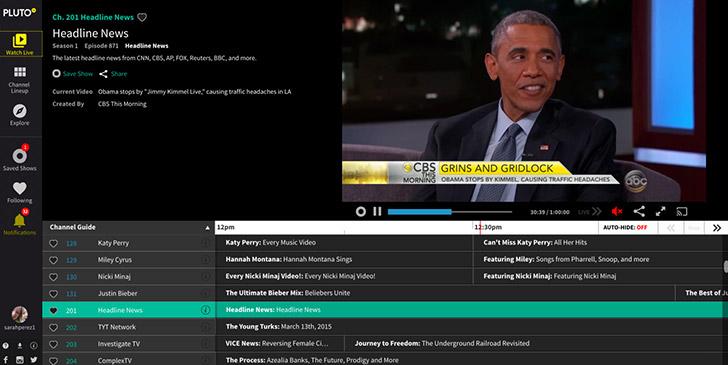
Task: Show info for Headline News channel row
Action: click(205, 310)
